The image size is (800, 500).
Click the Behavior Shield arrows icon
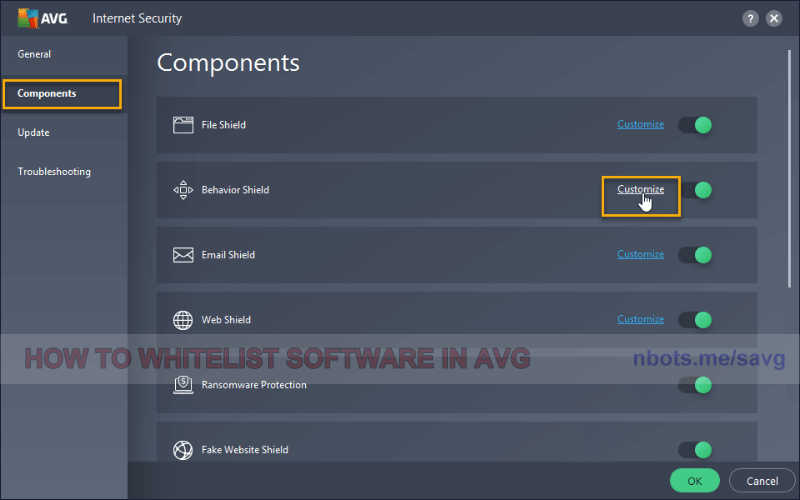coord(183,190)
